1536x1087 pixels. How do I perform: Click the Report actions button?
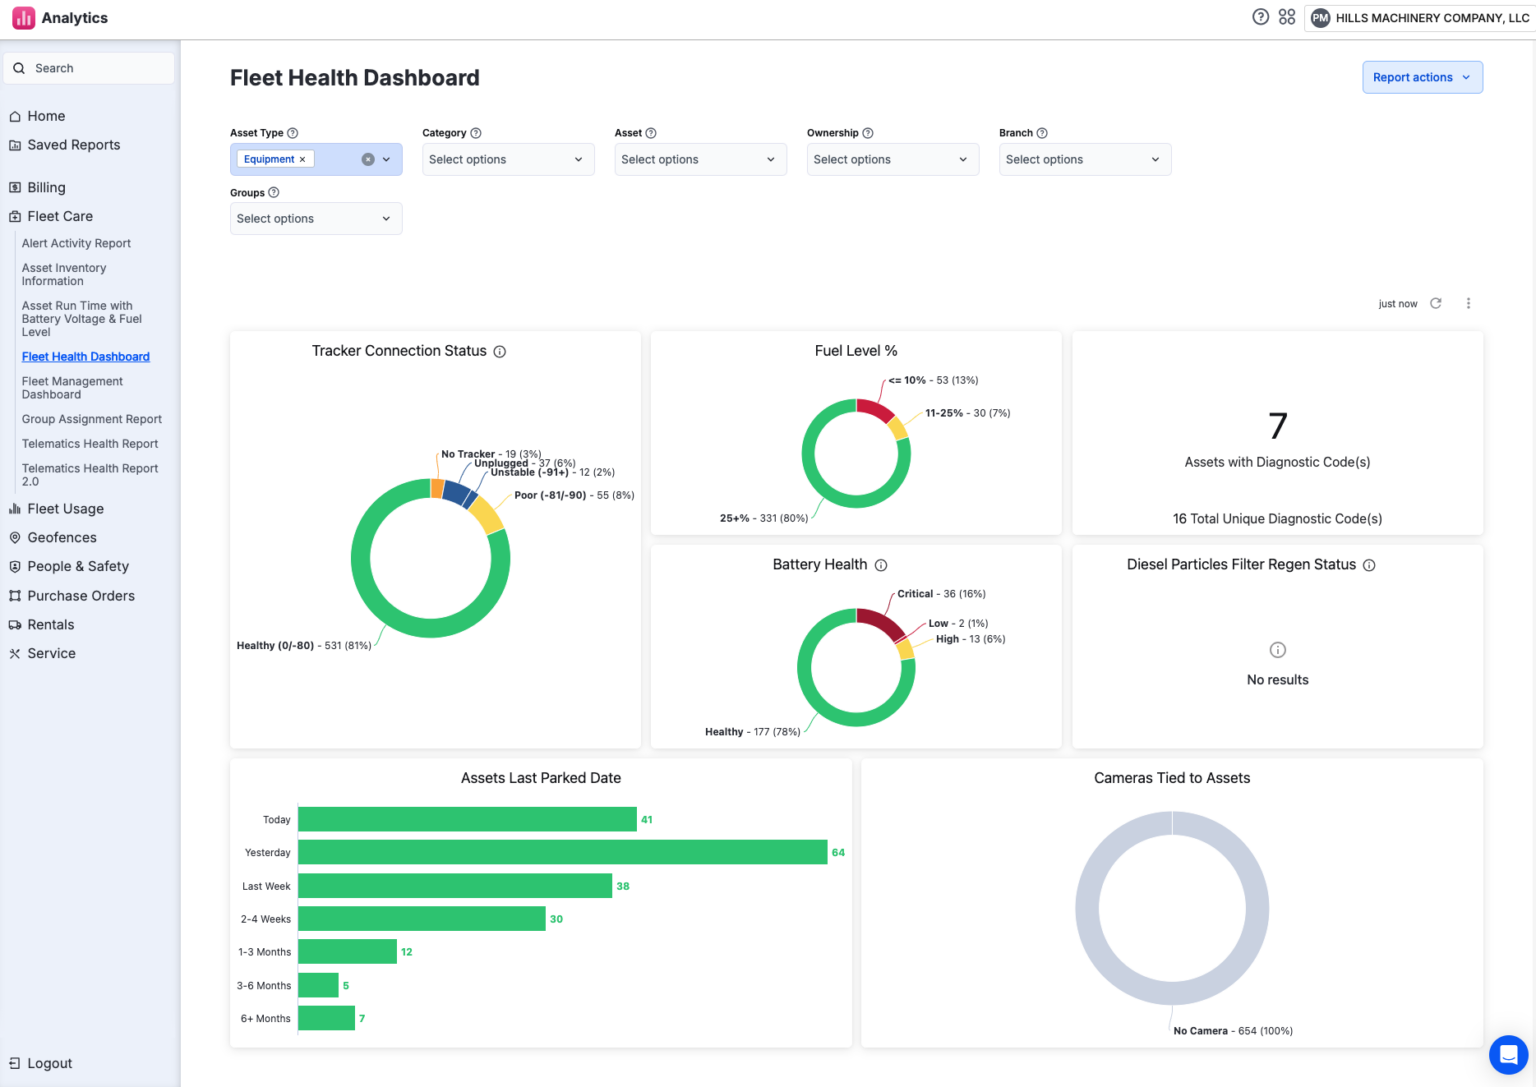coord(1421,77)
